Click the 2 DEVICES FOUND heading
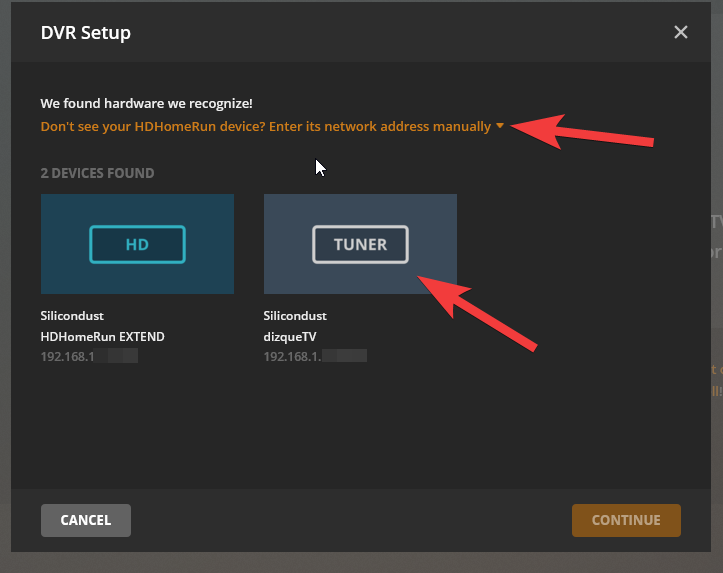This screenshot has height=573, width=723. pyautogui.click(x=97, y=173)
